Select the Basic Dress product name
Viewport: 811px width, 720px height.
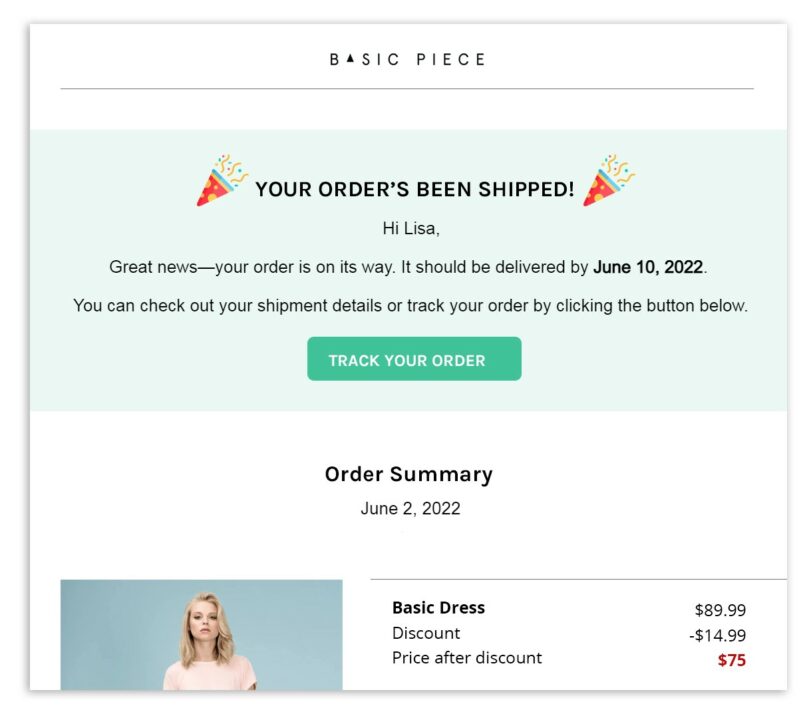coord(439,607)
